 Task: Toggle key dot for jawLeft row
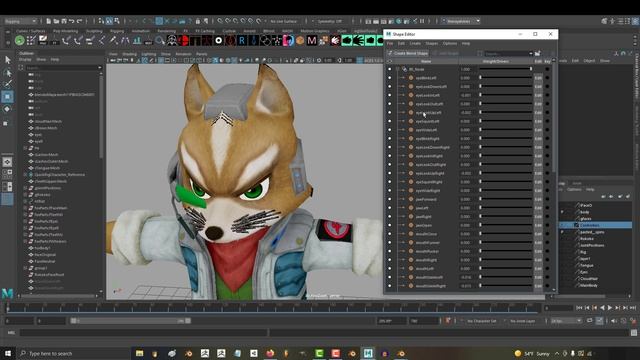coord(547,208)
